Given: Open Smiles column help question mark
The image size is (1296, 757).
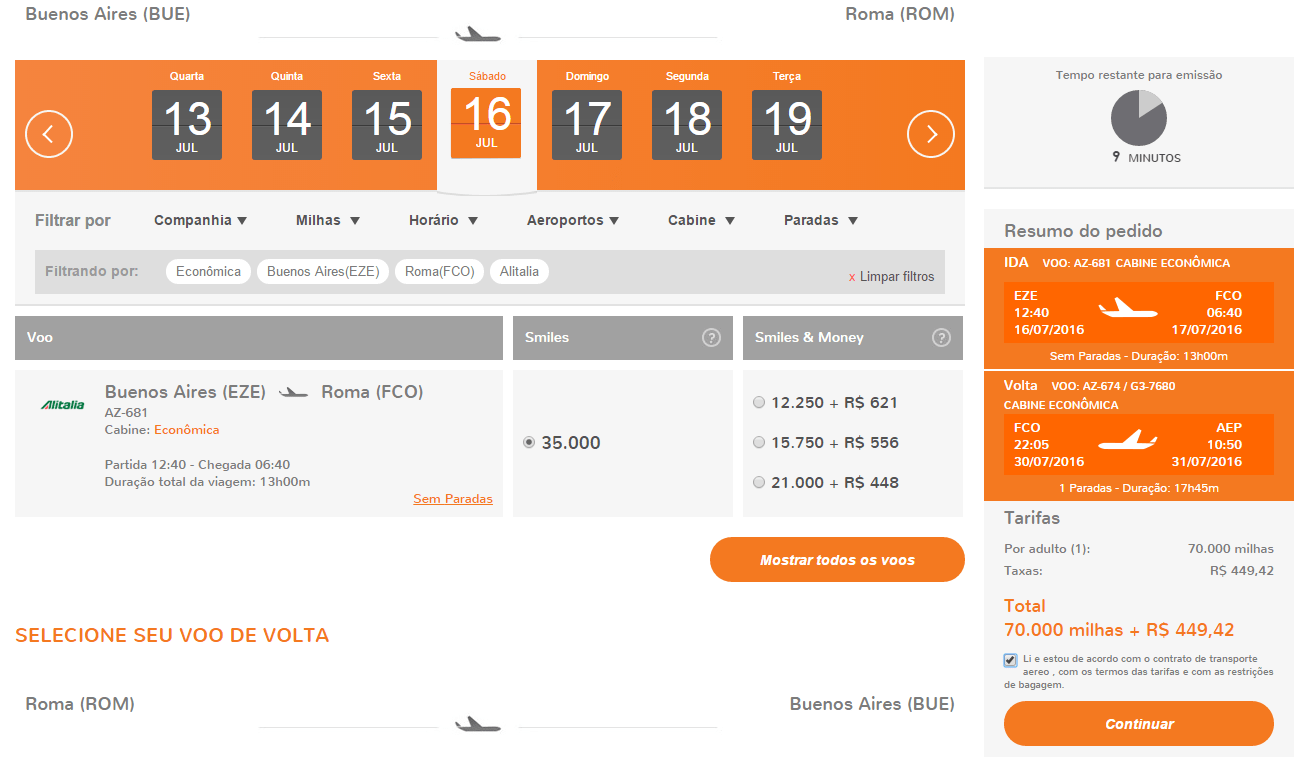Looking at the screenshot, I should (712, 338).
